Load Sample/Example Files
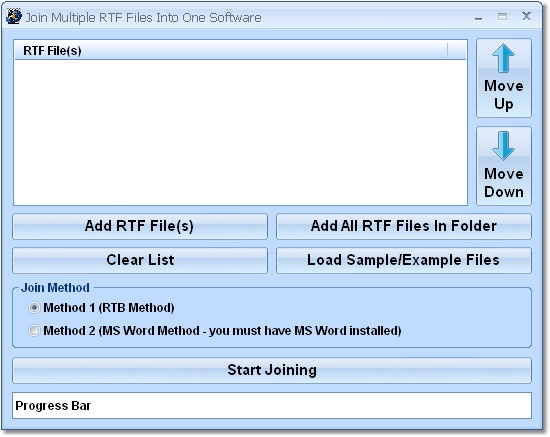Screen dimensions: 550x437 pyautogui.click(x=404, y=260)
